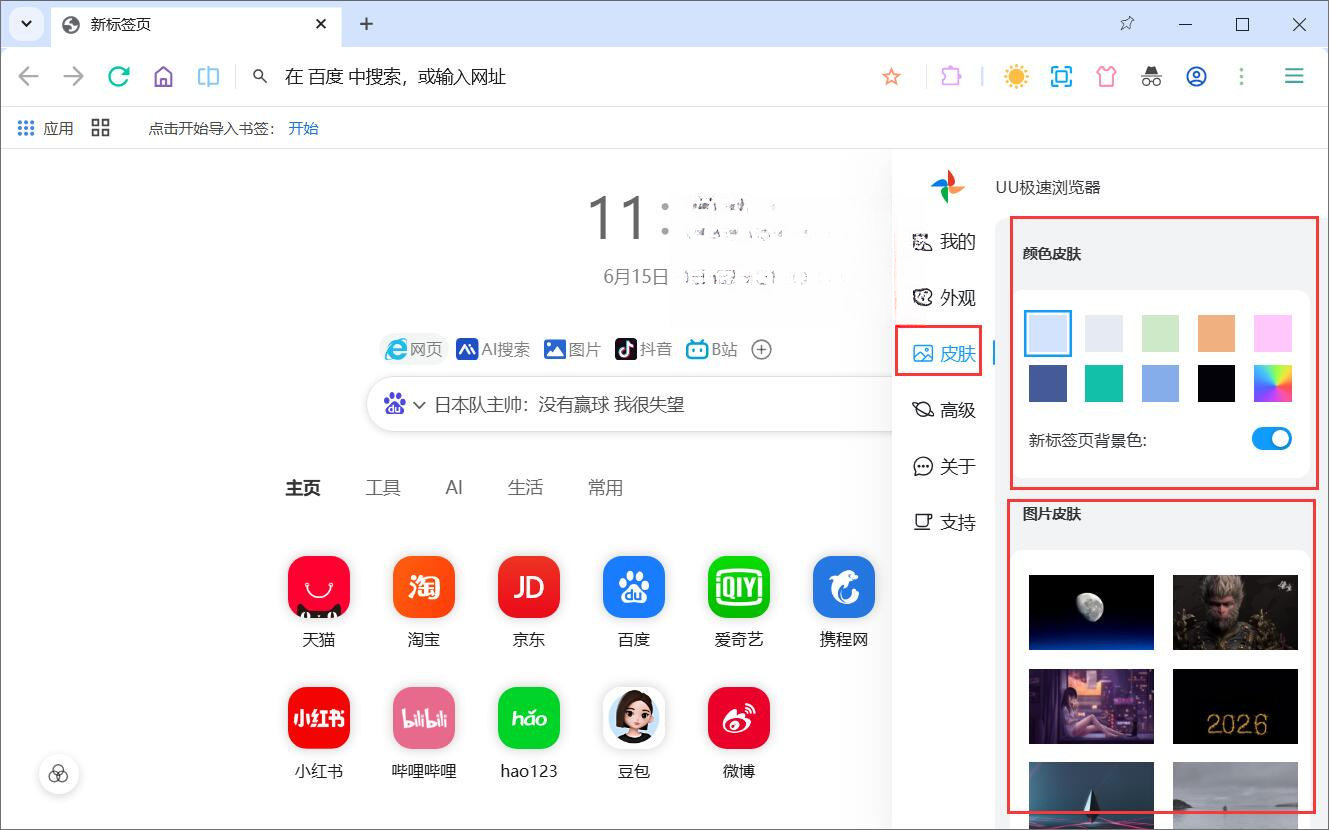Open the 皮肤 settings section
The height and width of the screenshot is (830, 1329).
coord(944,353)
